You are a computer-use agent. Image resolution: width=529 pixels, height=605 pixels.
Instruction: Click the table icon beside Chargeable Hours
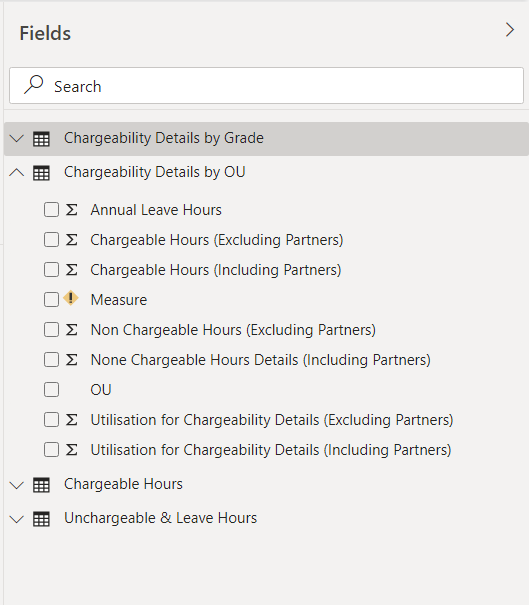[x=41, y=485]
